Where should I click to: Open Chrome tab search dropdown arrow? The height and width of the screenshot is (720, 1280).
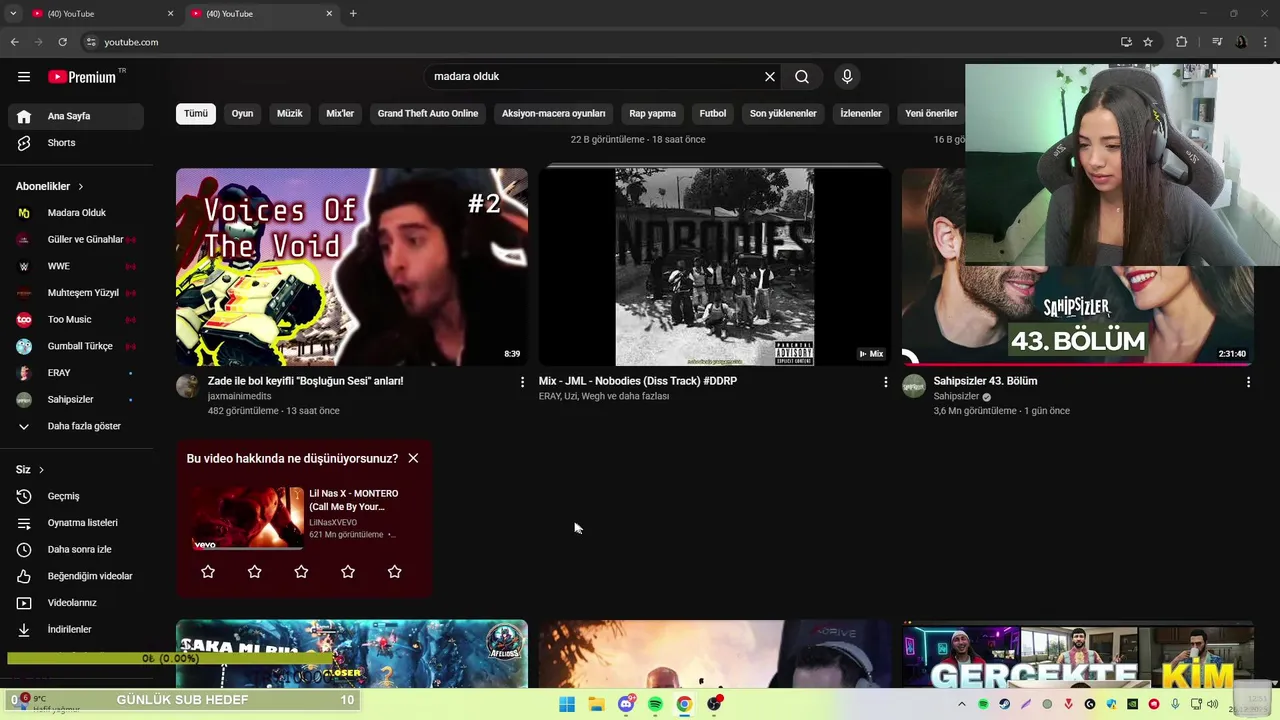coord(13,14)
